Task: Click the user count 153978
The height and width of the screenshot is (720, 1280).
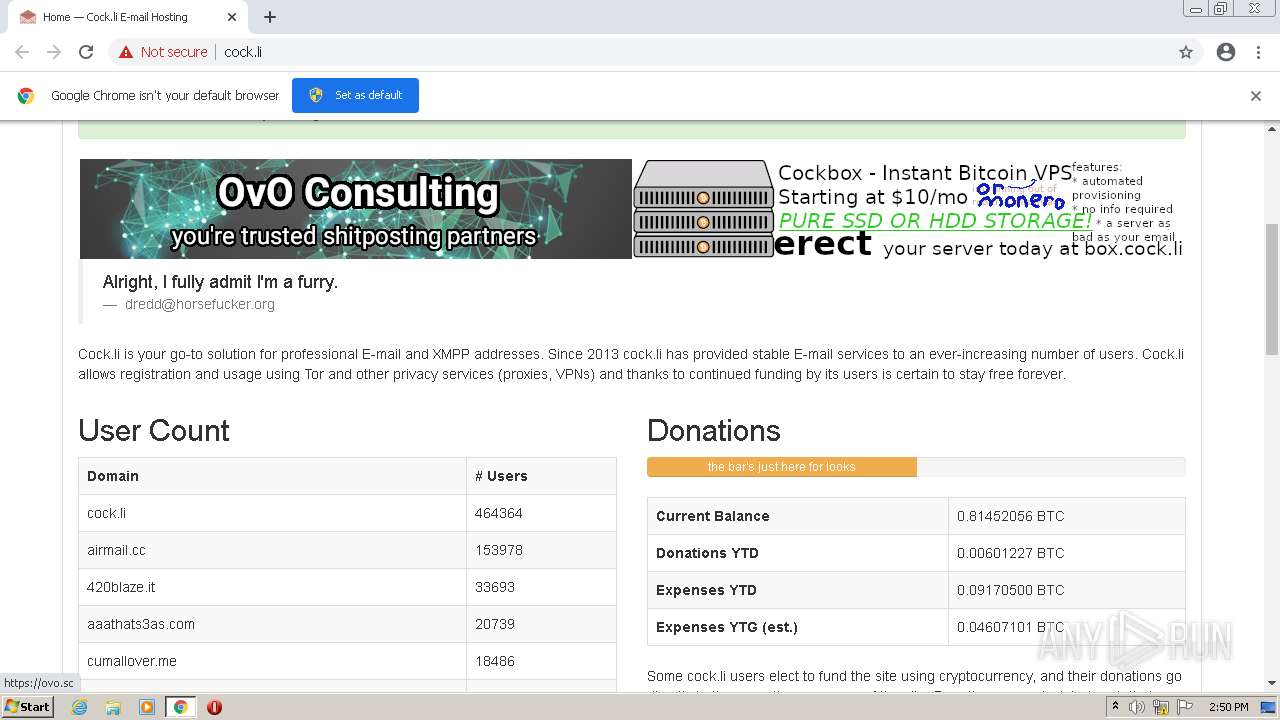Action: click(499, 550)
